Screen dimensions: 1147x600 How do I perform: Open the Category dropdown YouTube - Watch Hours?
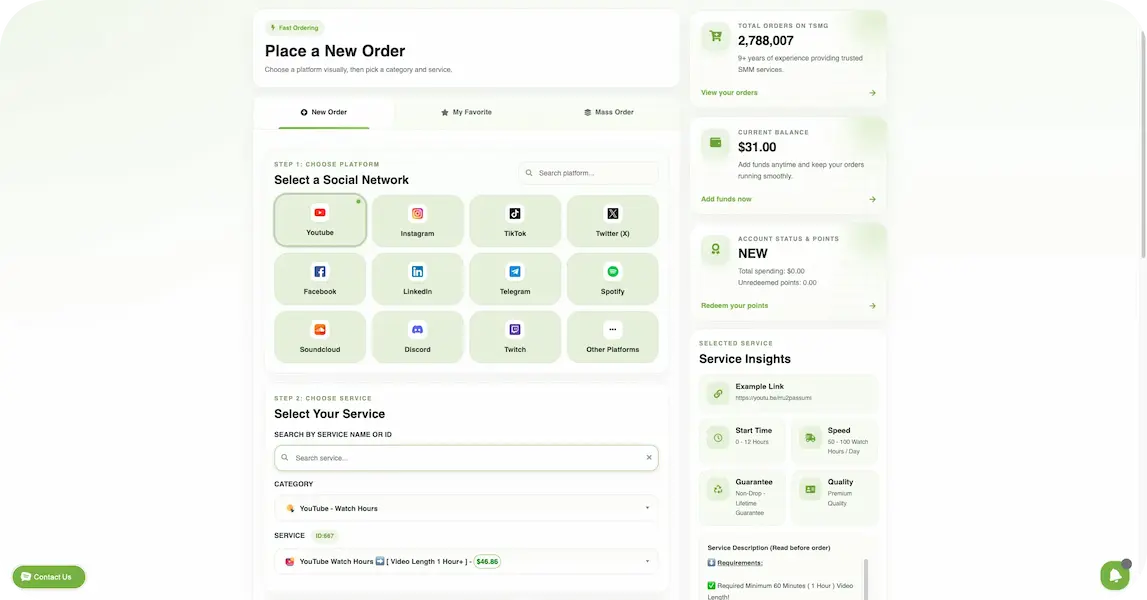(x=466, y=508)
